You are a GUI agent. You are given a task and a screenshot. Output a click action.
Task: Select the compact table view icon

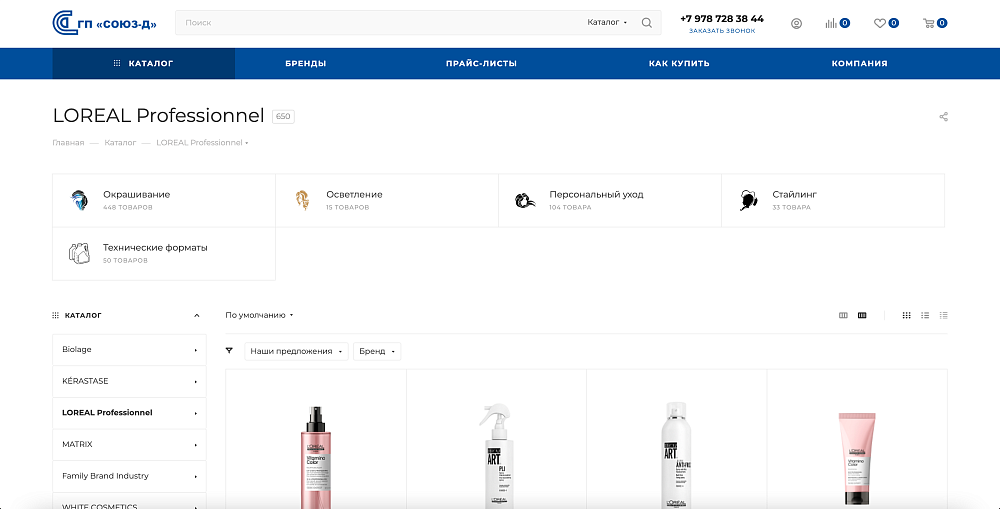[944, 315]
